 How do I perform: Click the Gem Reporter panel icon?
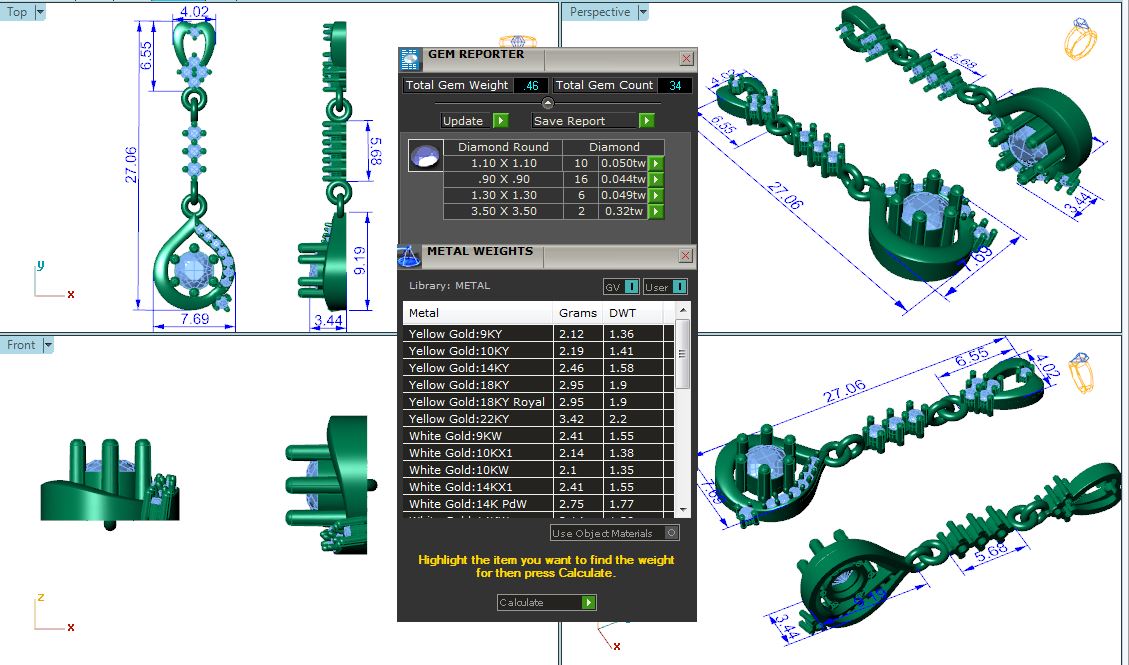coord(410,58)
